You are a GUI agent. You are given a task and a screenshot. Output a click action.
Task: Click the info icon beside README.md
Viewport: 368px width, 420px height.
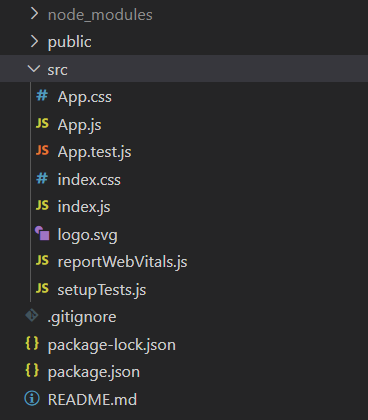[32, 398]
